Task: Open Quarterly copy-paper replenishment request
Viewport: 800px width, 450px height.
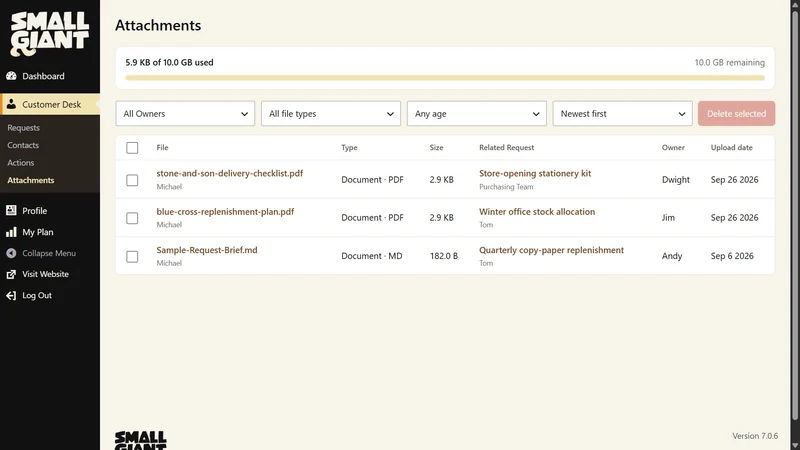Action: (551, 250)
